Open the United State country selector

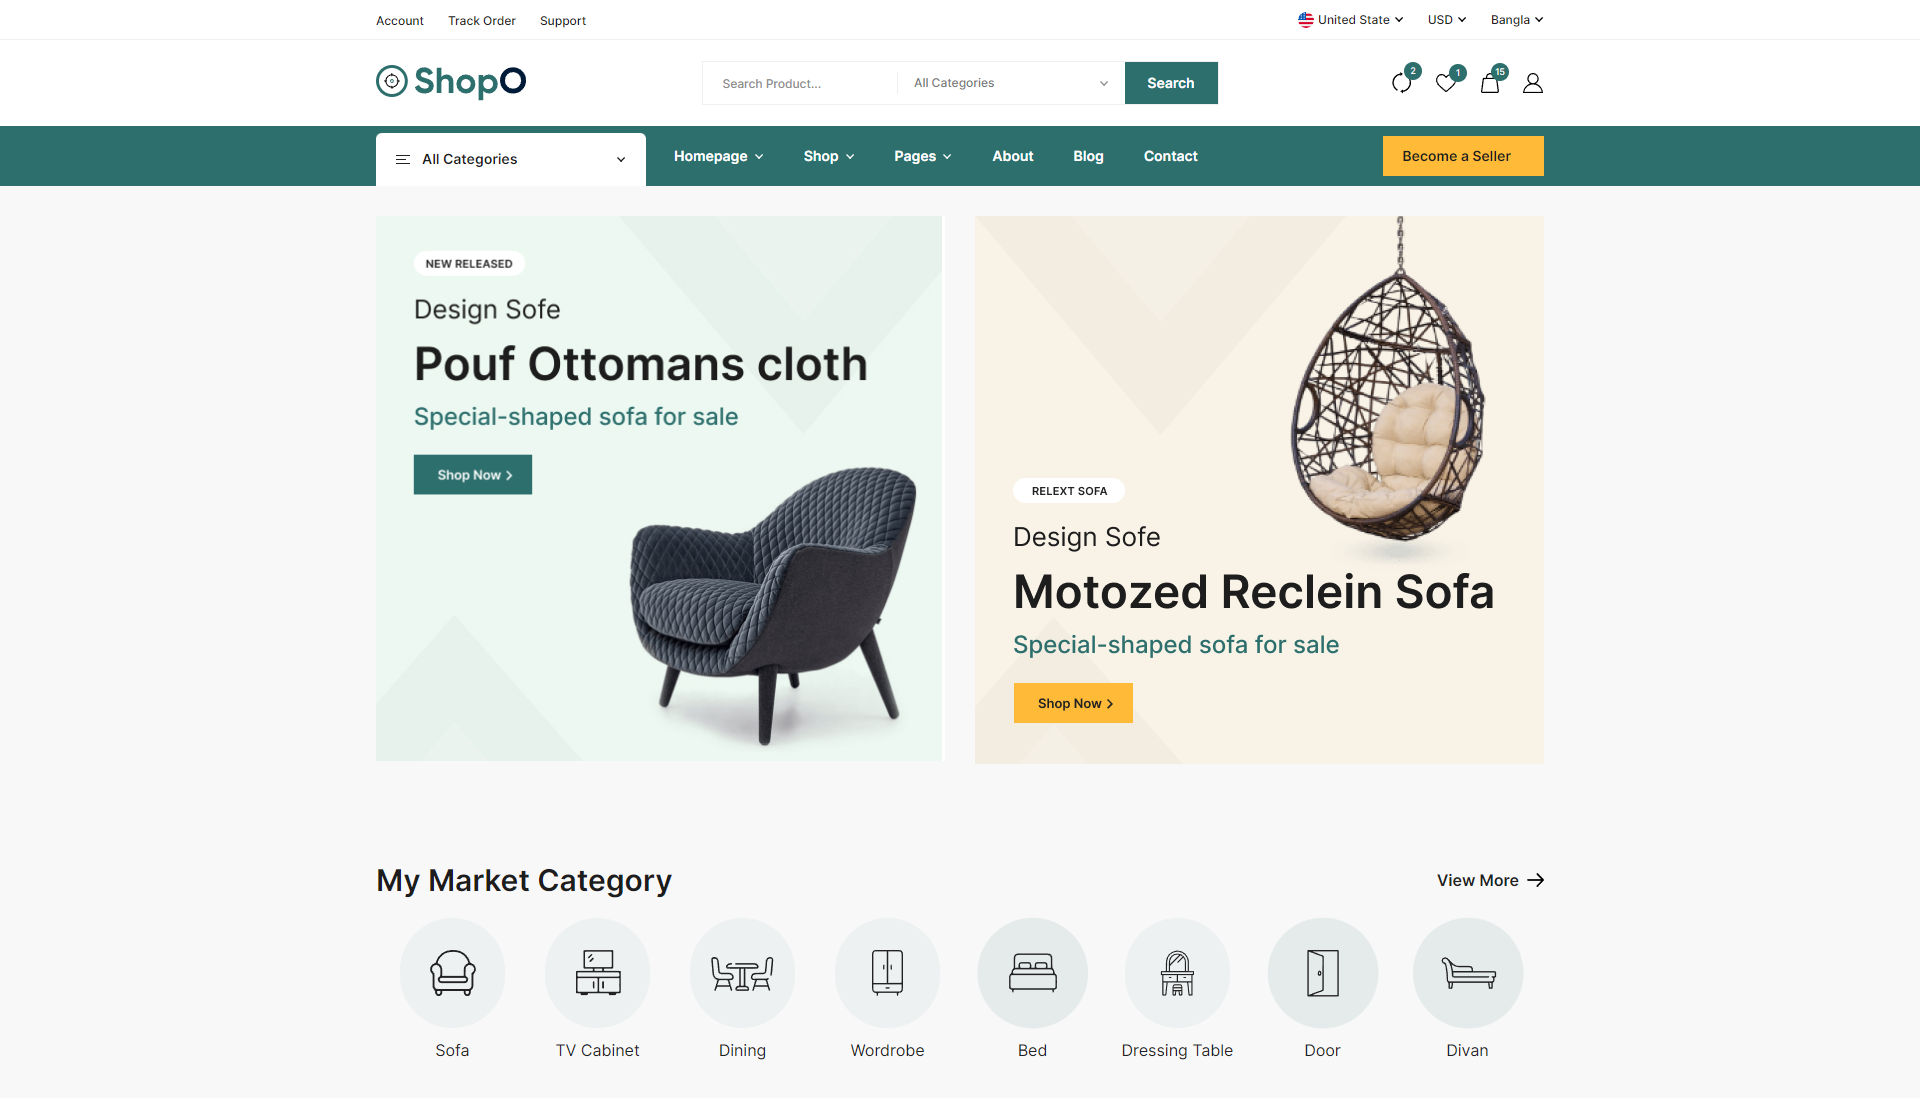point(1351,20)
